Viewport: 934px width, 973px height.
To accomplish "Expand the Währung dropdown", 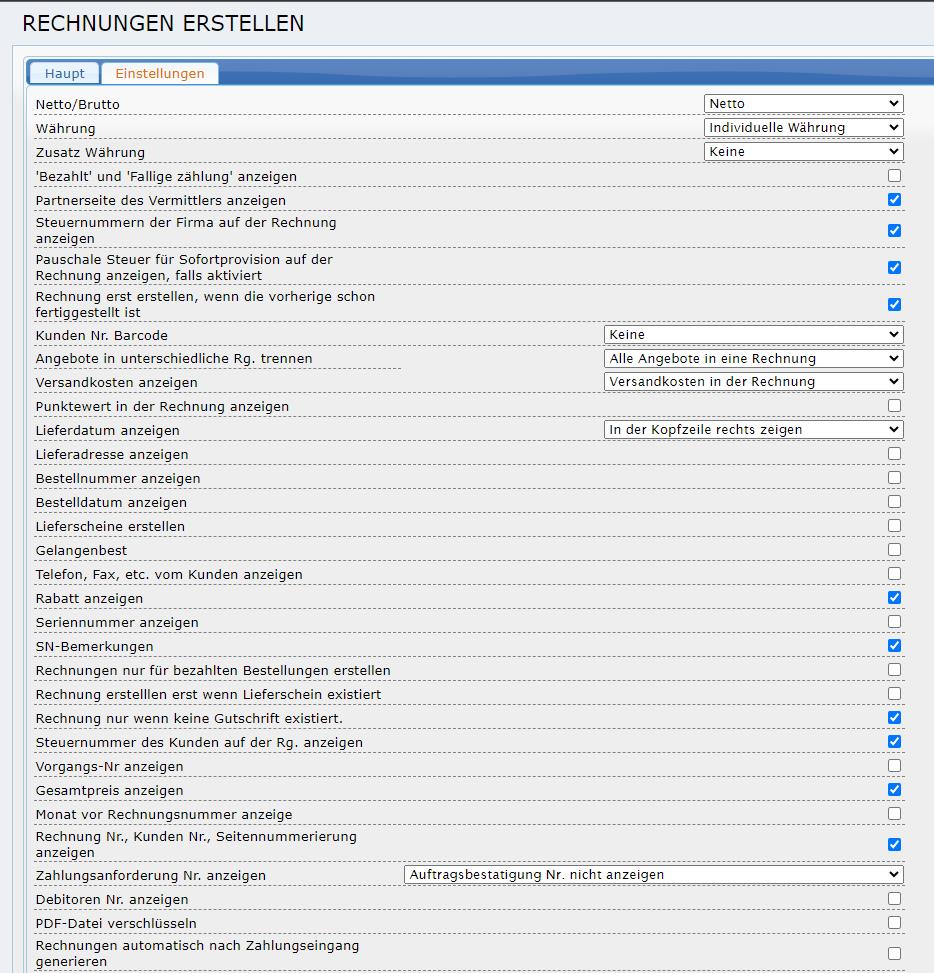I will [803, 128].
